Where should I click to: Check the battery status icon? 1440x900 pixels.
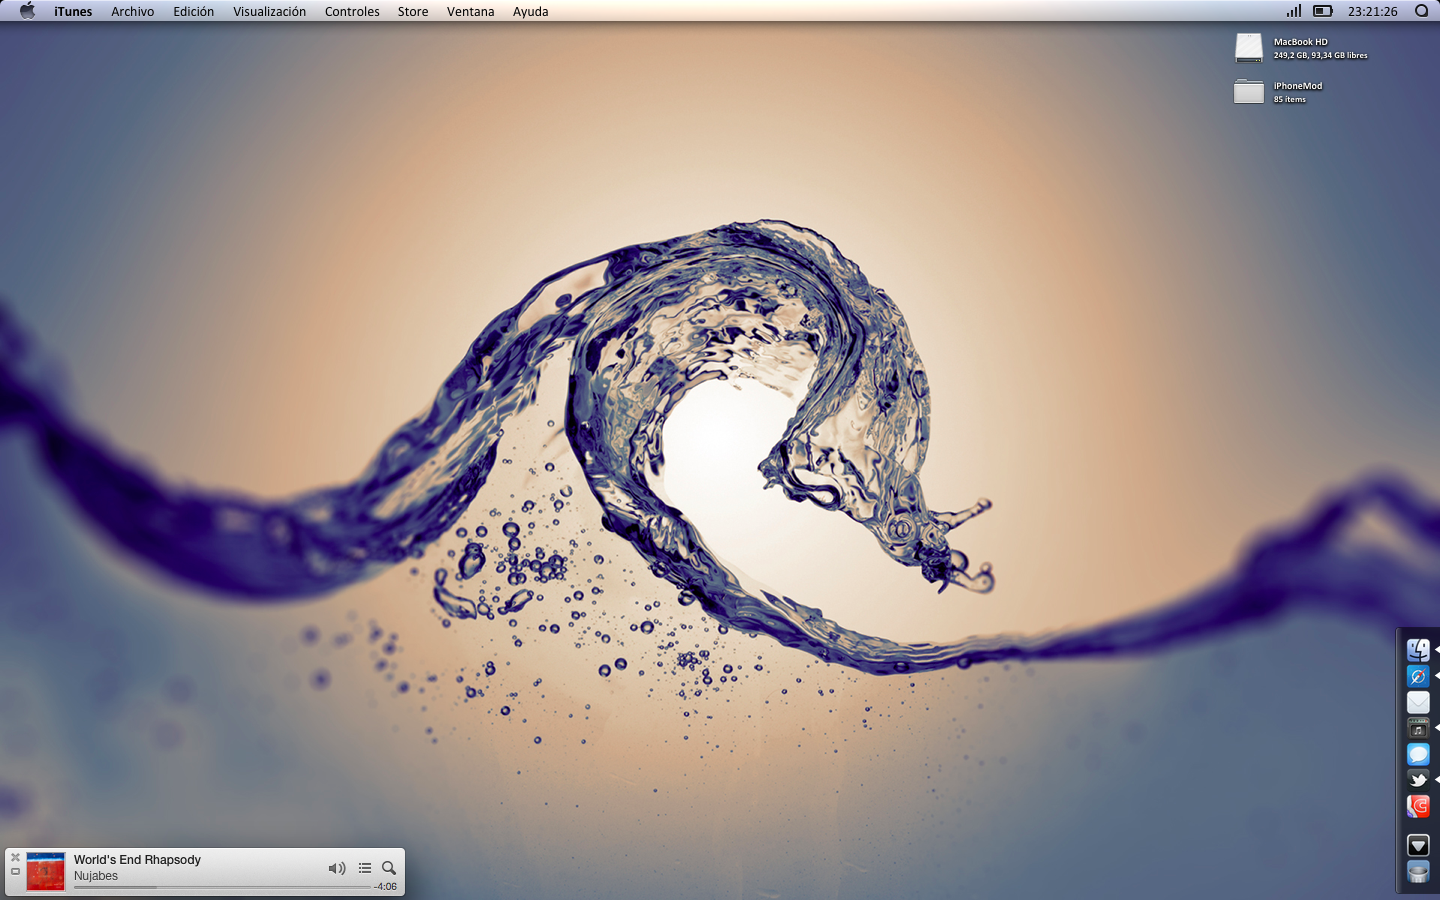(1323, 11)
